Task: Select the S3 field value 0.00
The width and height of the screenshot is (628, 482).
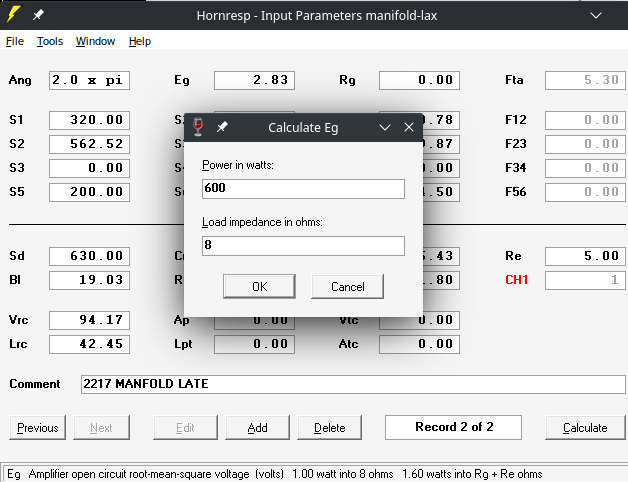Action: 89,168
